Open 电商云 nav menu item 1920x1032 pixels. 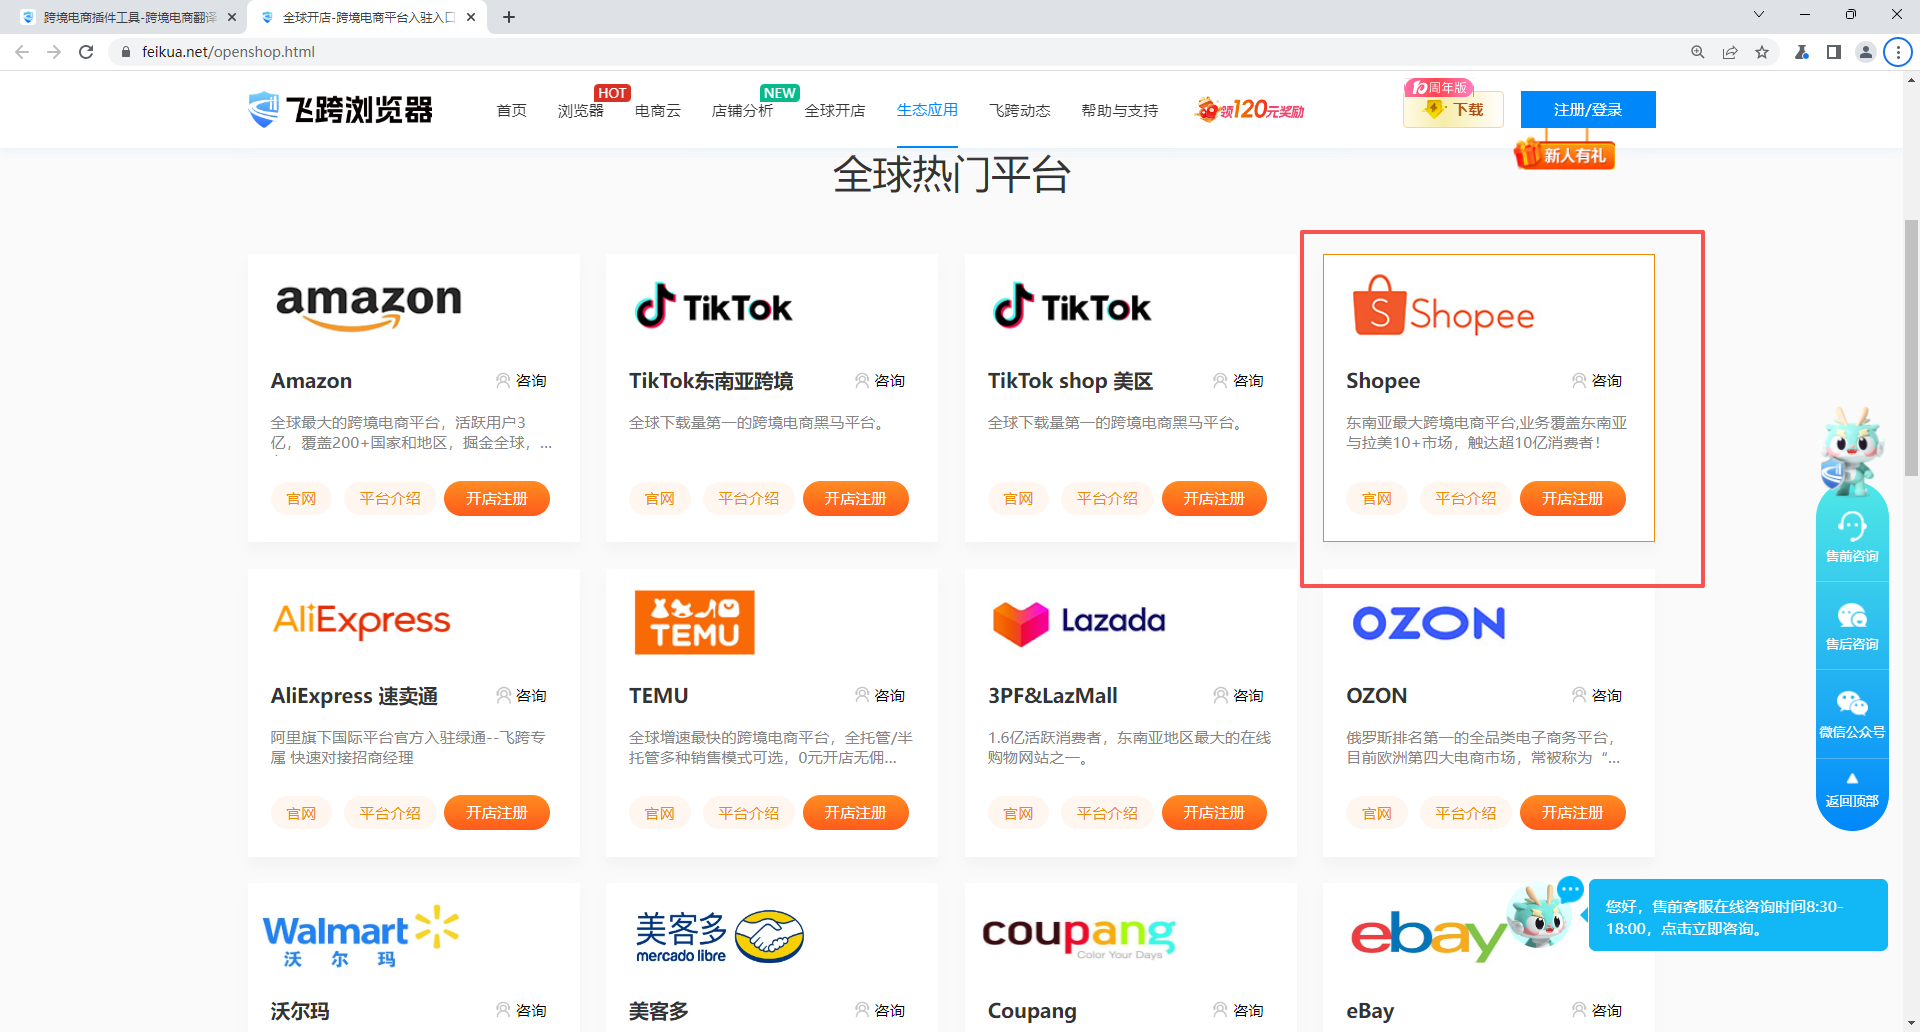(x=657, y=110)
